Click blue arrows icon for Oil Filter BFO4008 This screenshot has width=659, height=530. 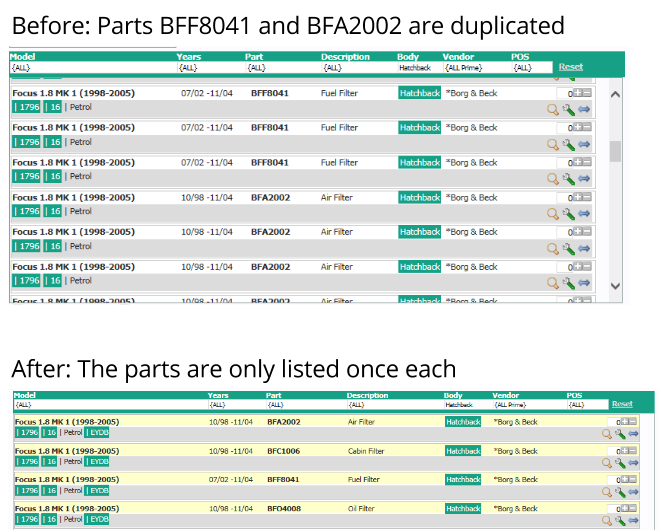point(633,520)
